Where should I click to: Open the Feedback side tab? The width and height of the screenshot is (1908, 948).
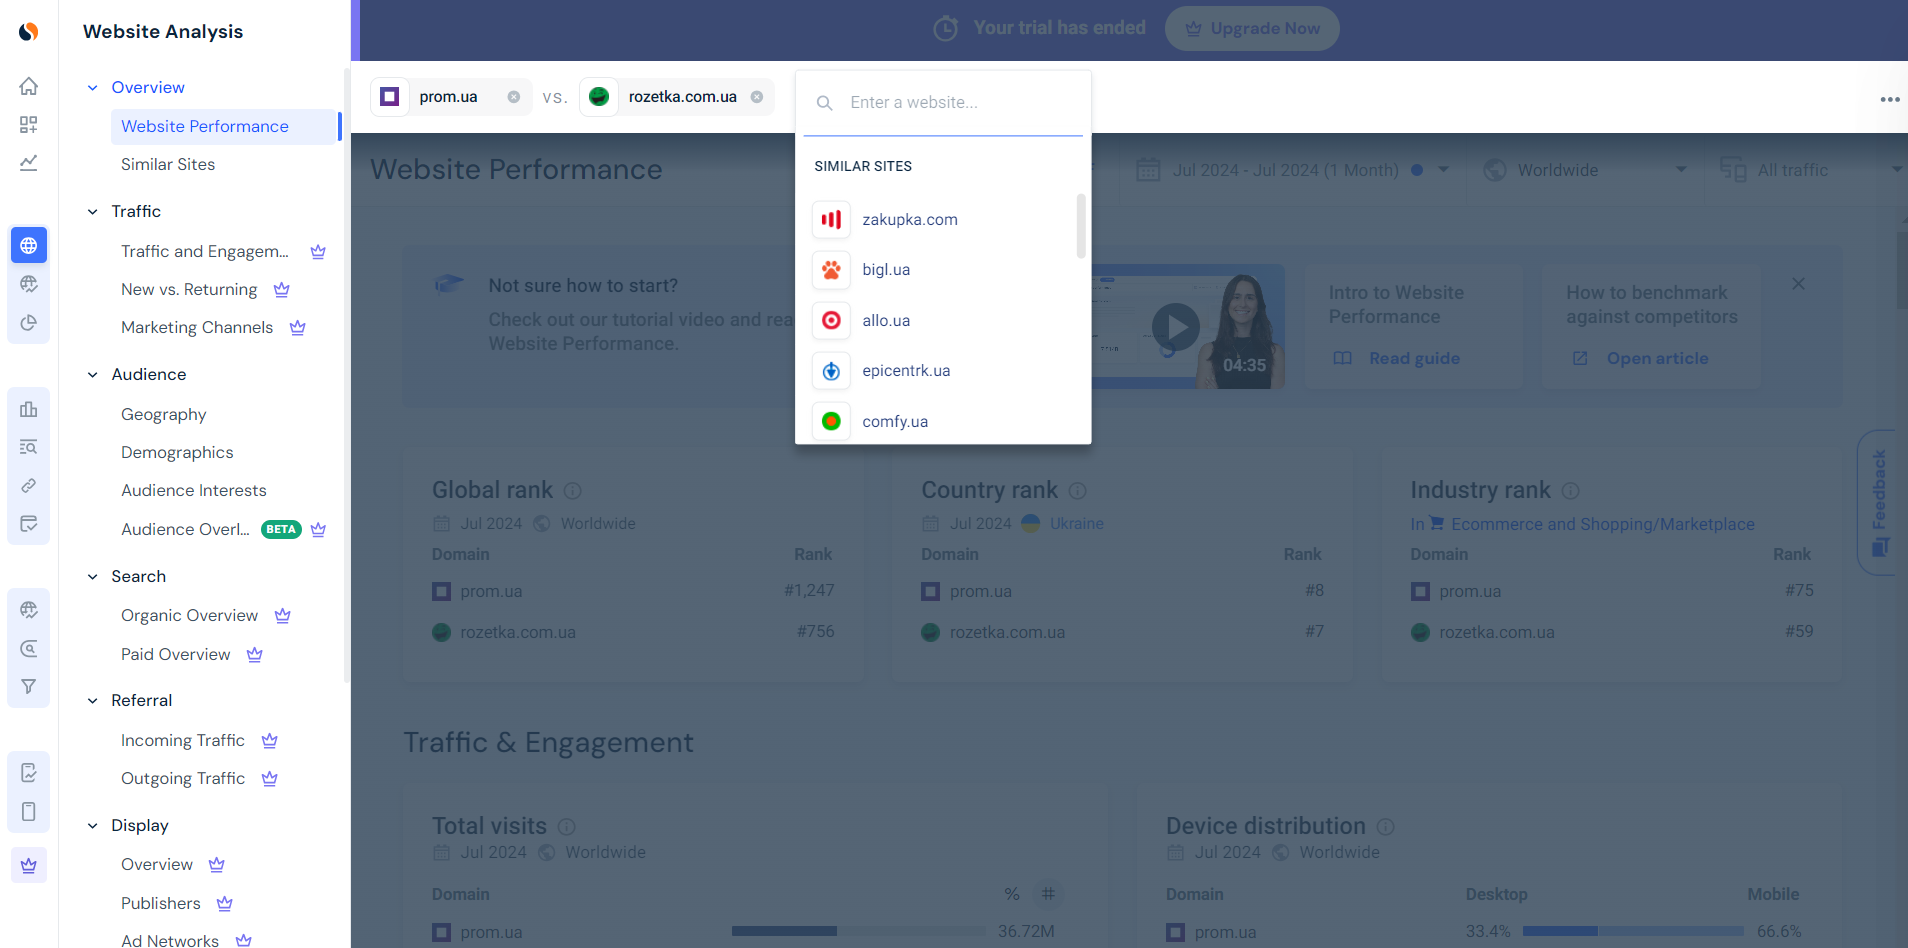click(x=1880, y=503)
